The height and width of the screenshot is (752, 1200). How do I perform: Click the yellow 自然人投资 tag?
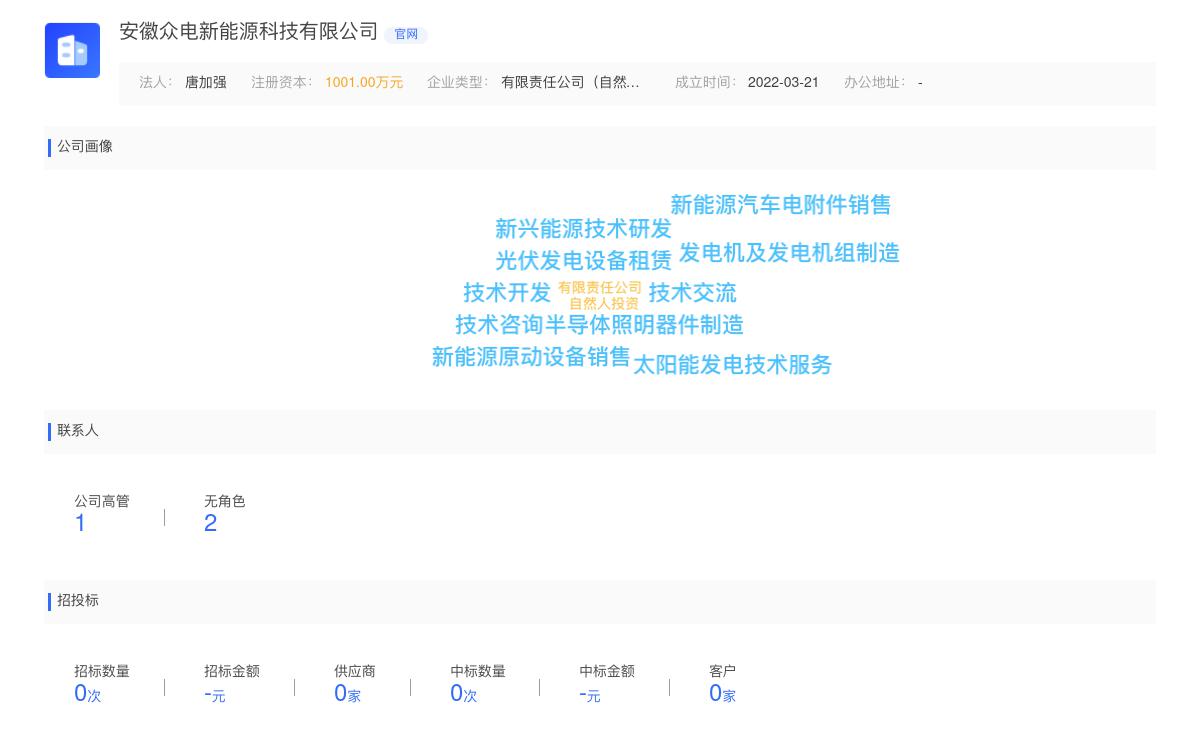604,304
